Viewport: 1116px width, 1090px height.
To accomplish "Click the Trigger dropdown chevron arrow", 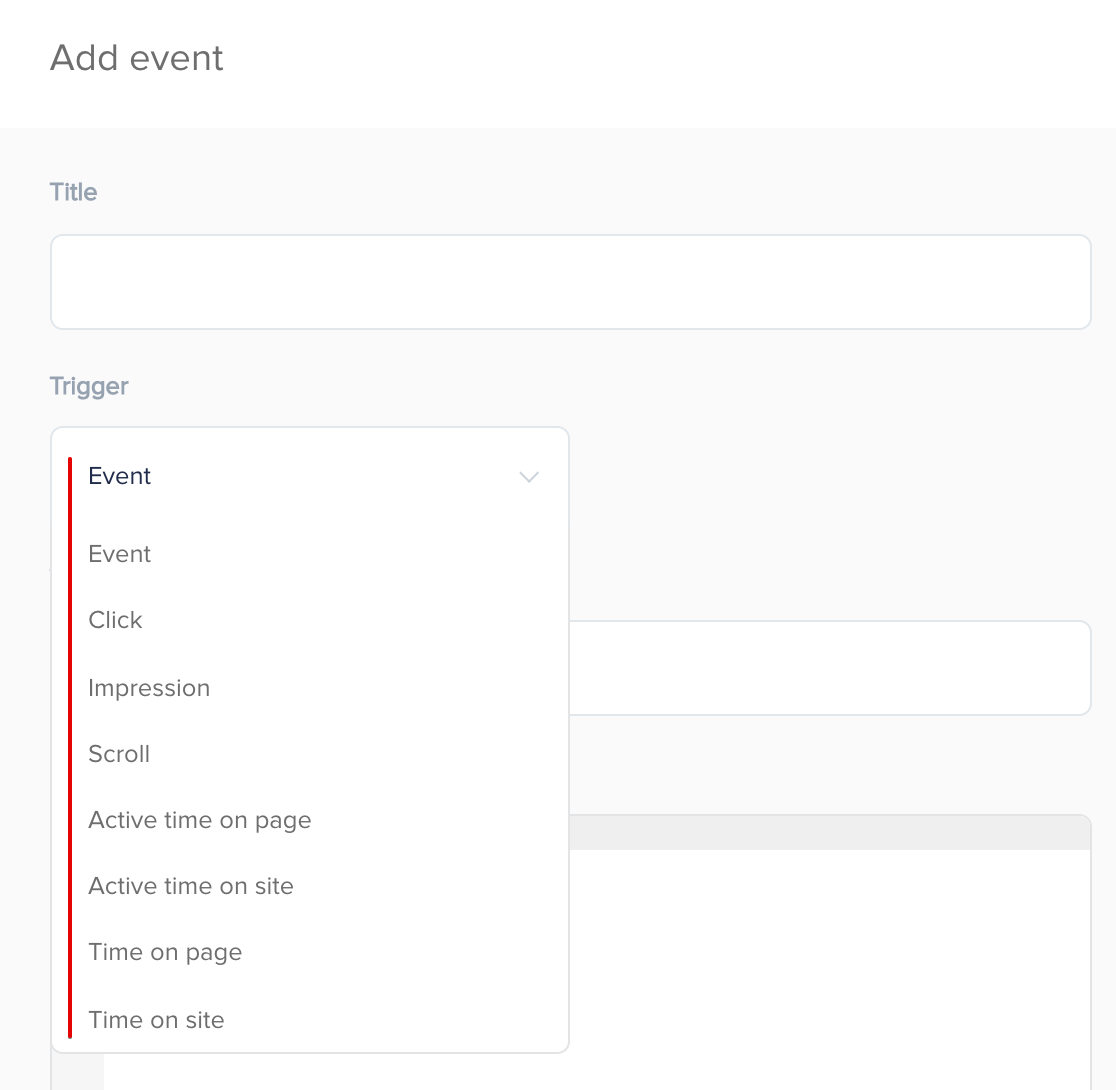I will tap(529, 476).
